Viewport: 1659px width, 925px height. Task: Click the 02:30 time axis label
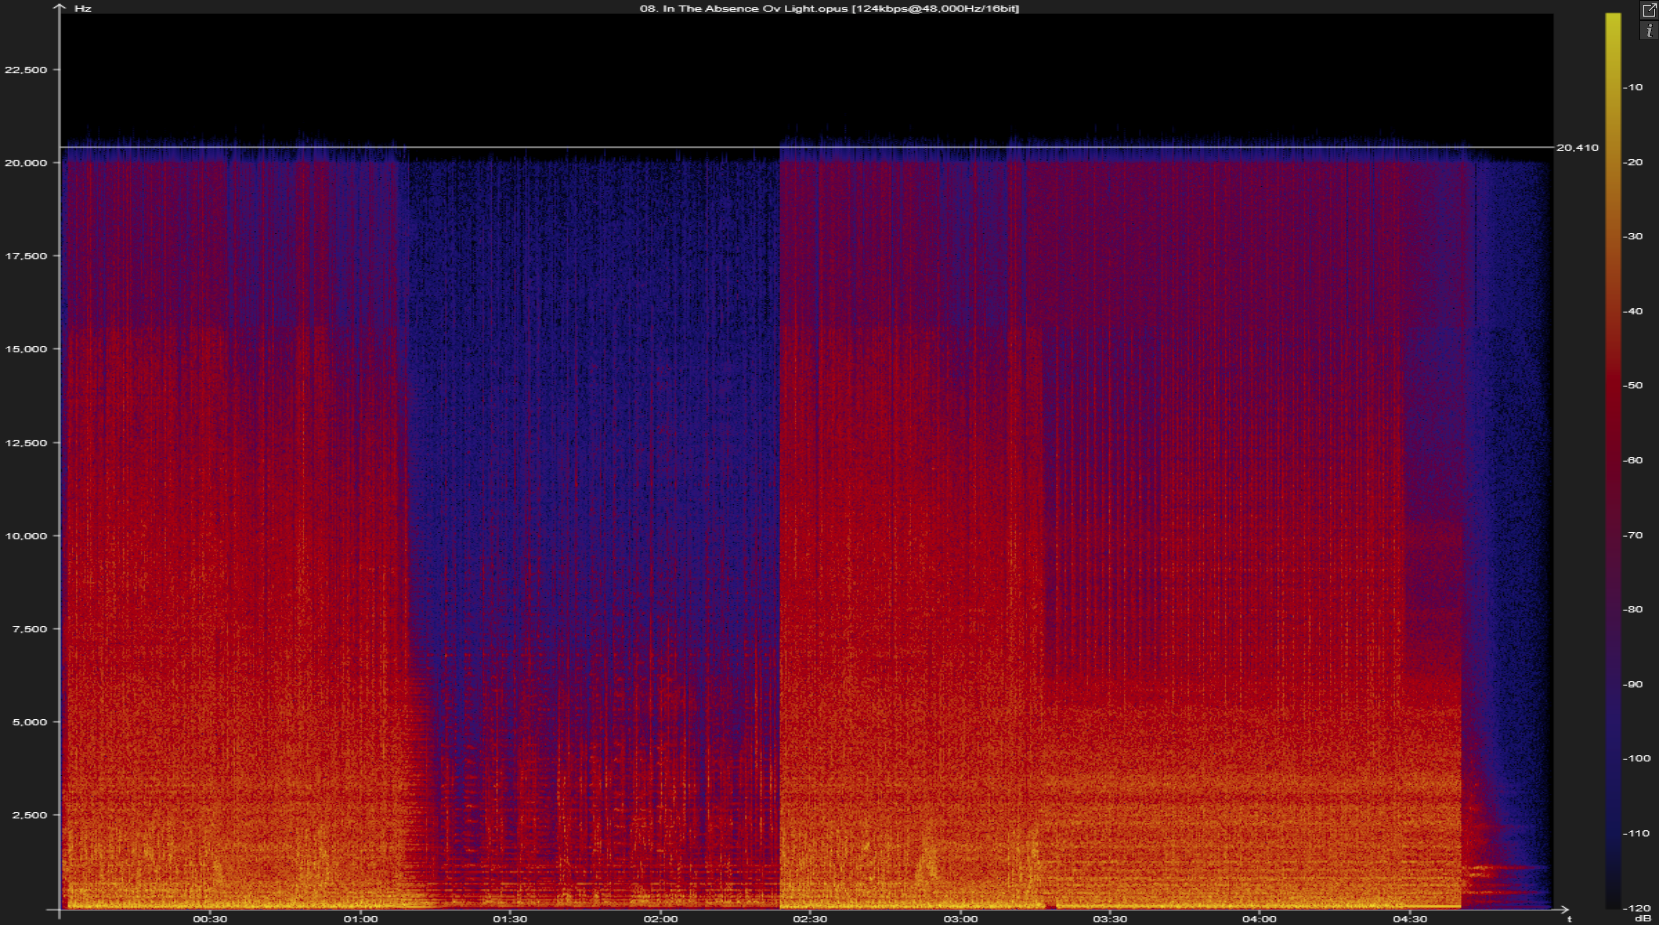pos(810,919)
